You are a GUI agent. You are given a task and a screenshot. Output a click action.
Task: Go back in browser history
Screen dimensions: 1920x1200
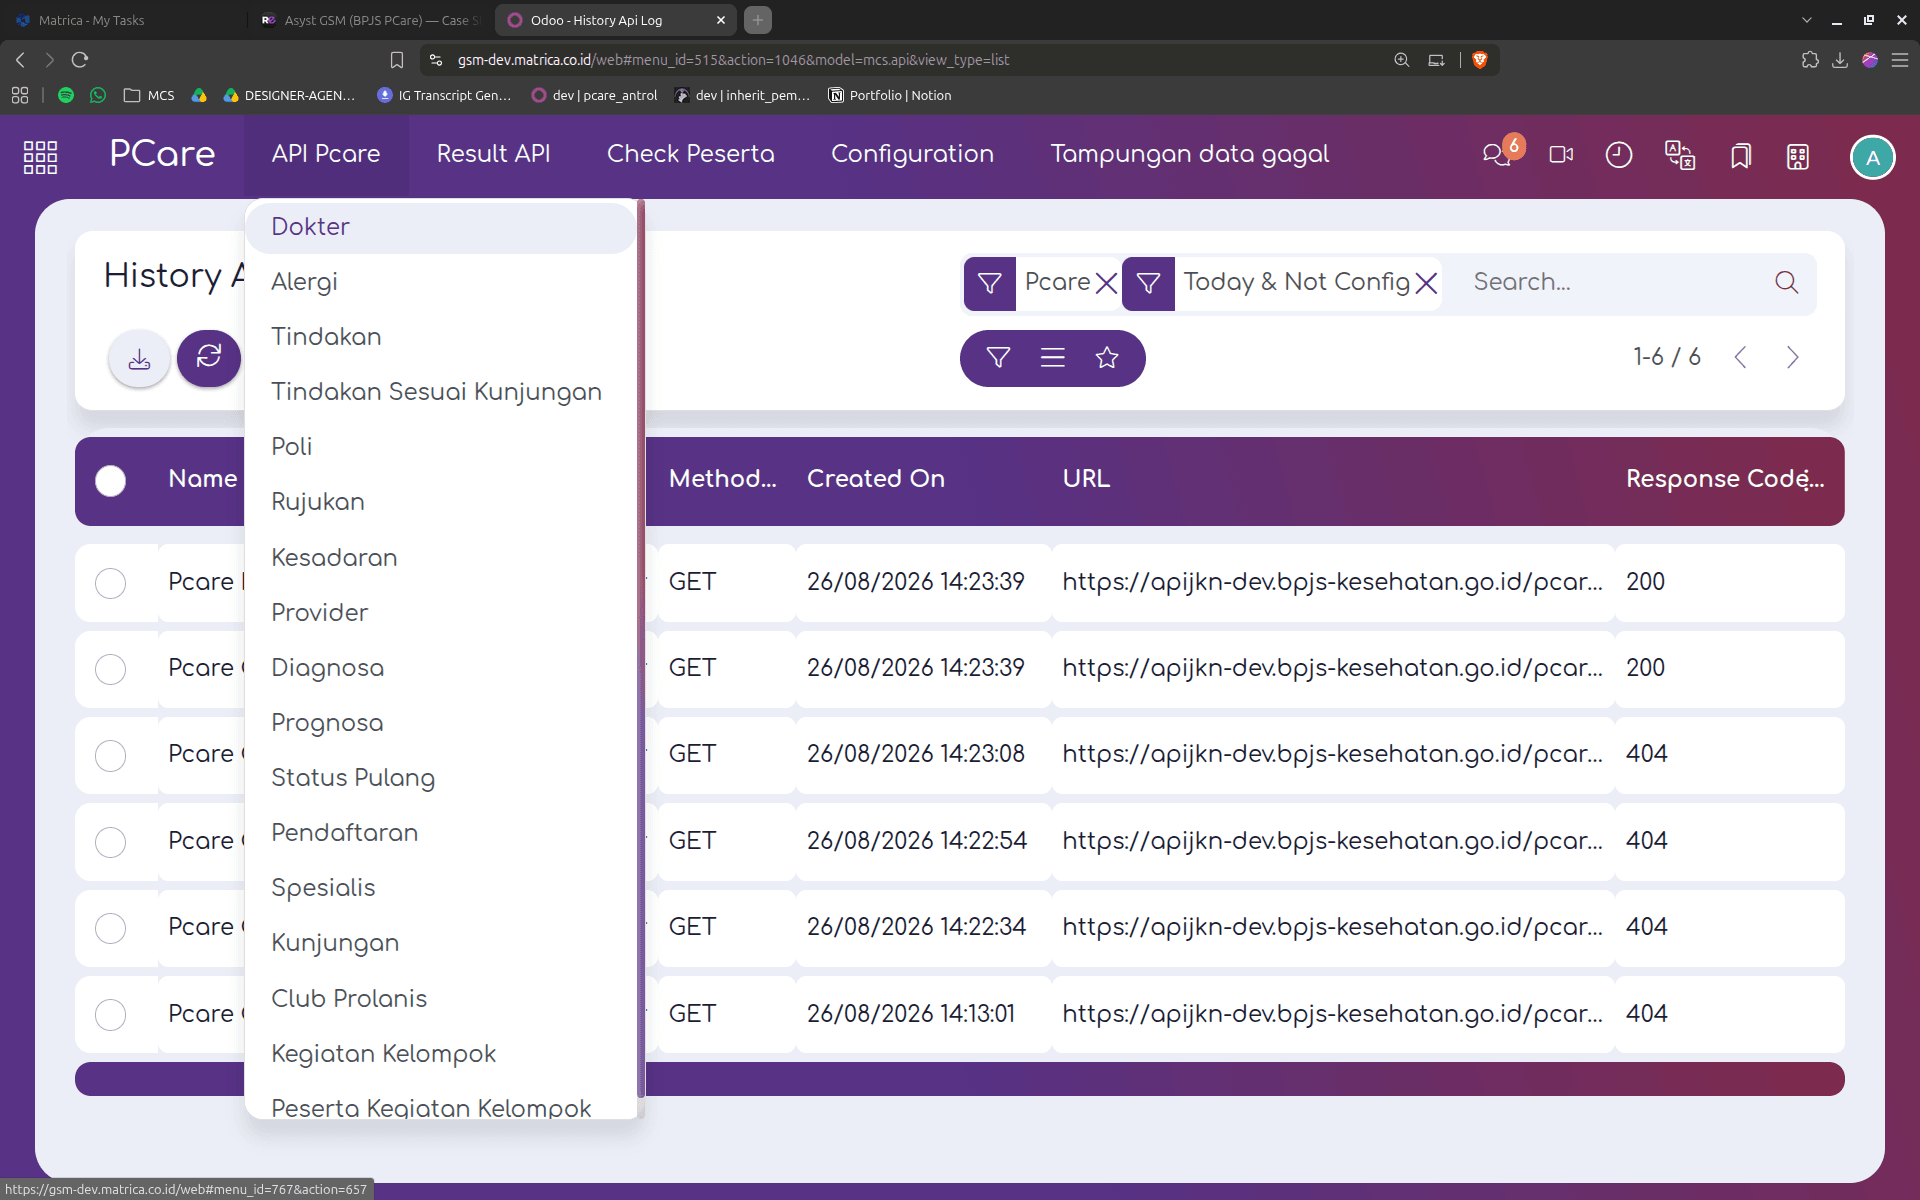20,60
